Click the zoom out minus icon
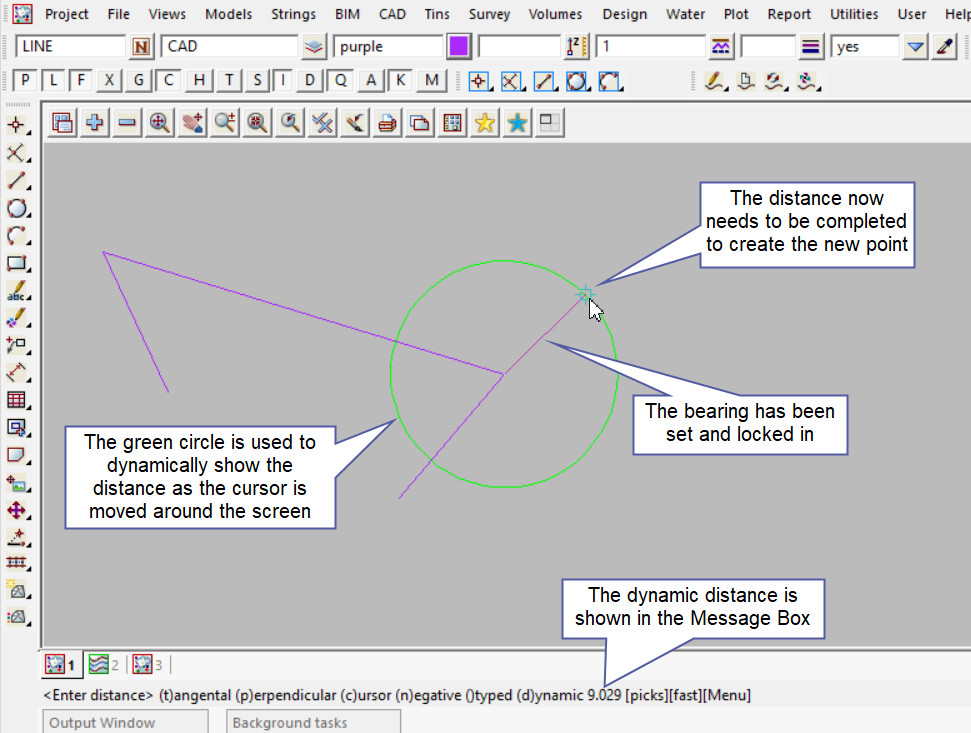The image size is (971, 733). pyautogui.click(x=127, y=122)
